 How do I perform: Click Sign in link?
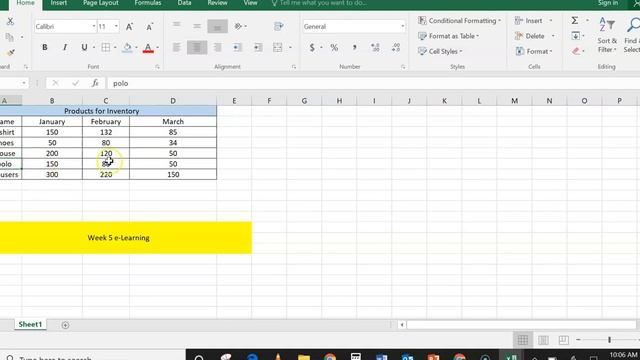point(608,3)
